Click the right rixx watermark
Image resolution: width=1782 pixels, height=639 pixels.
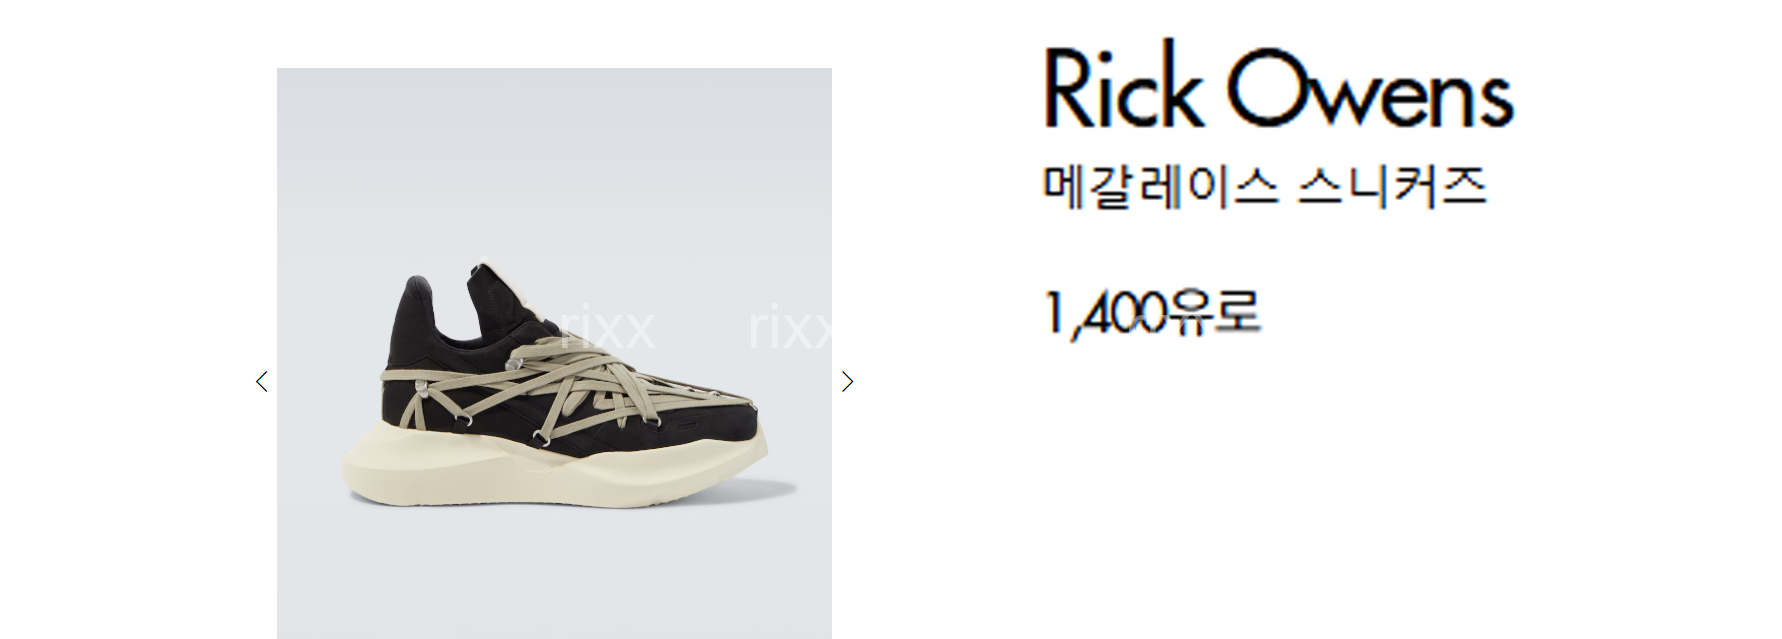[790, 327]
